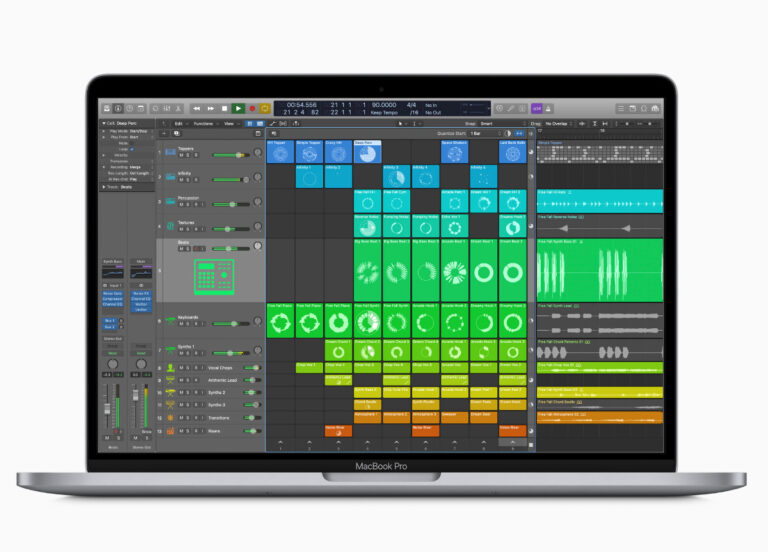The image size is (768, 552).
Task: Open the Drag dropdown showing No Overlap
Action: pyautogui.click(x=560, y=123)
